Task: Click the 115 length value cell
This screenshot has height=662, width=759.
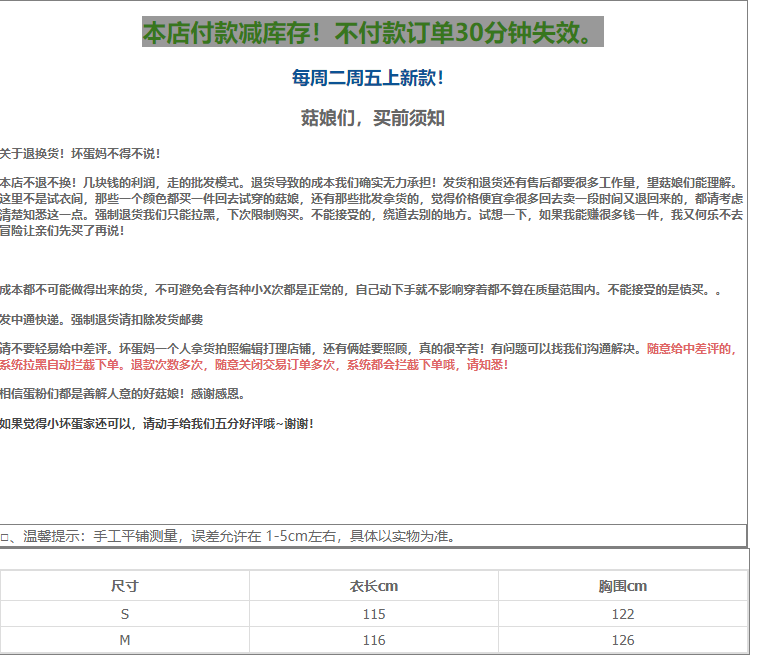Action: tap(374, 614)
